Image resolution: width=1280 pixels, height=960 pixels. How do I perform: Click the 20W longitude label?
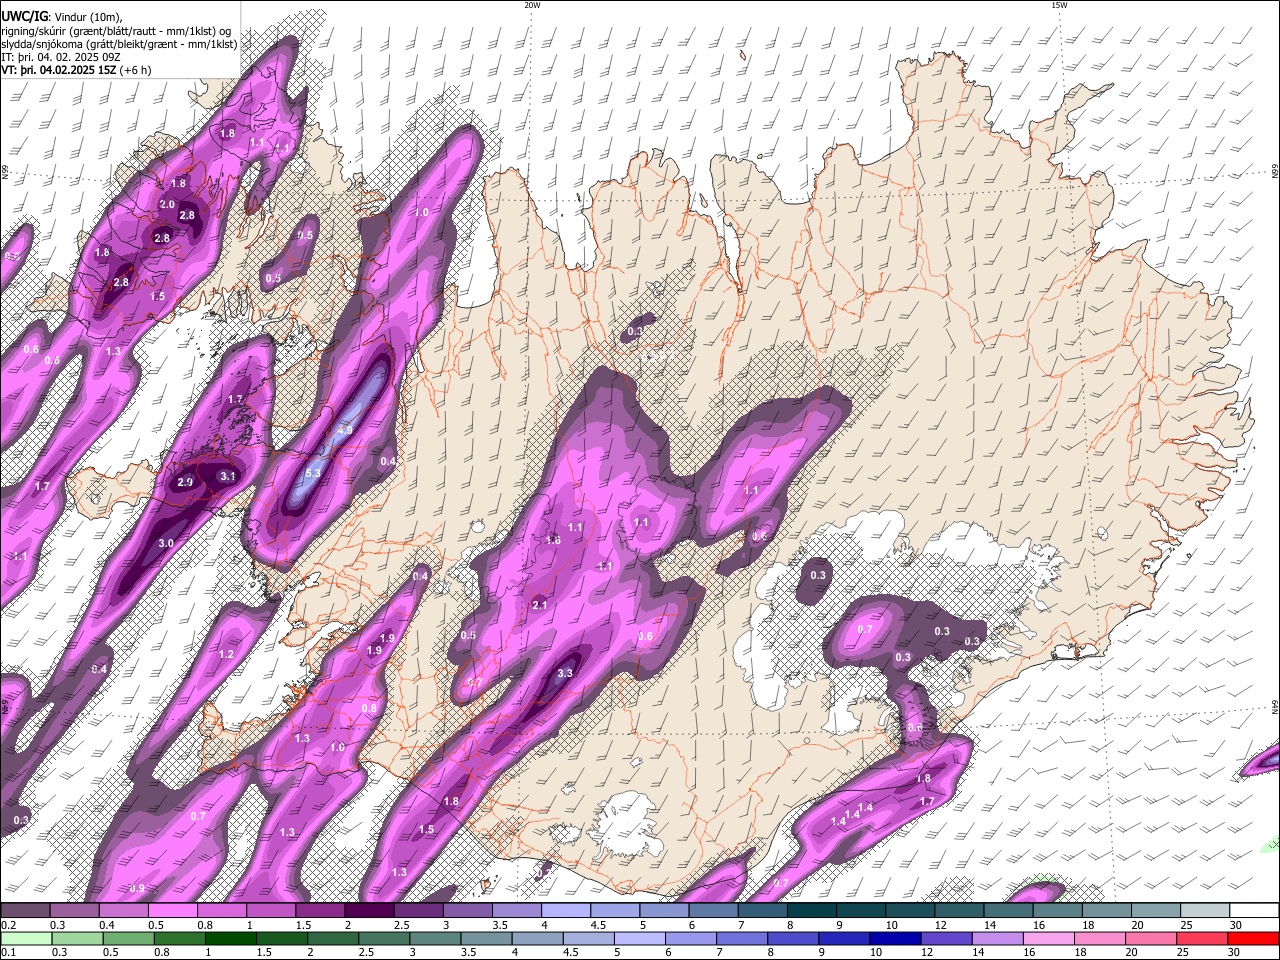tap(532, 5)
